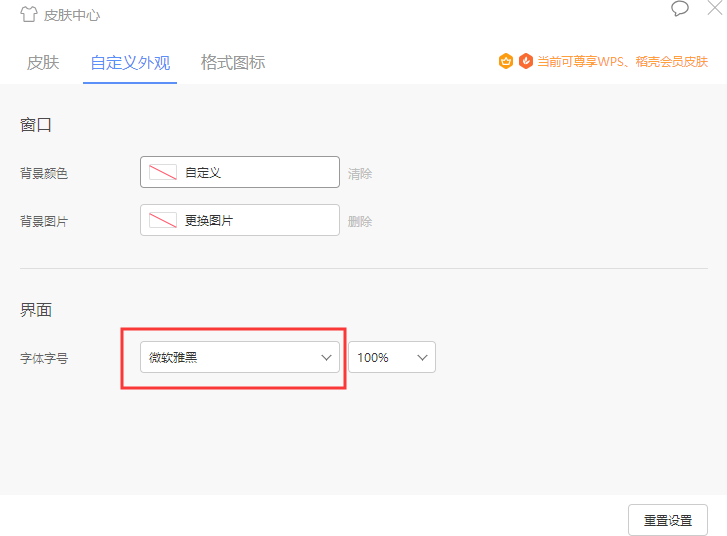Click 删除 to delete background image
Screen dimensions: 727x536
click(x=360, y=222)
